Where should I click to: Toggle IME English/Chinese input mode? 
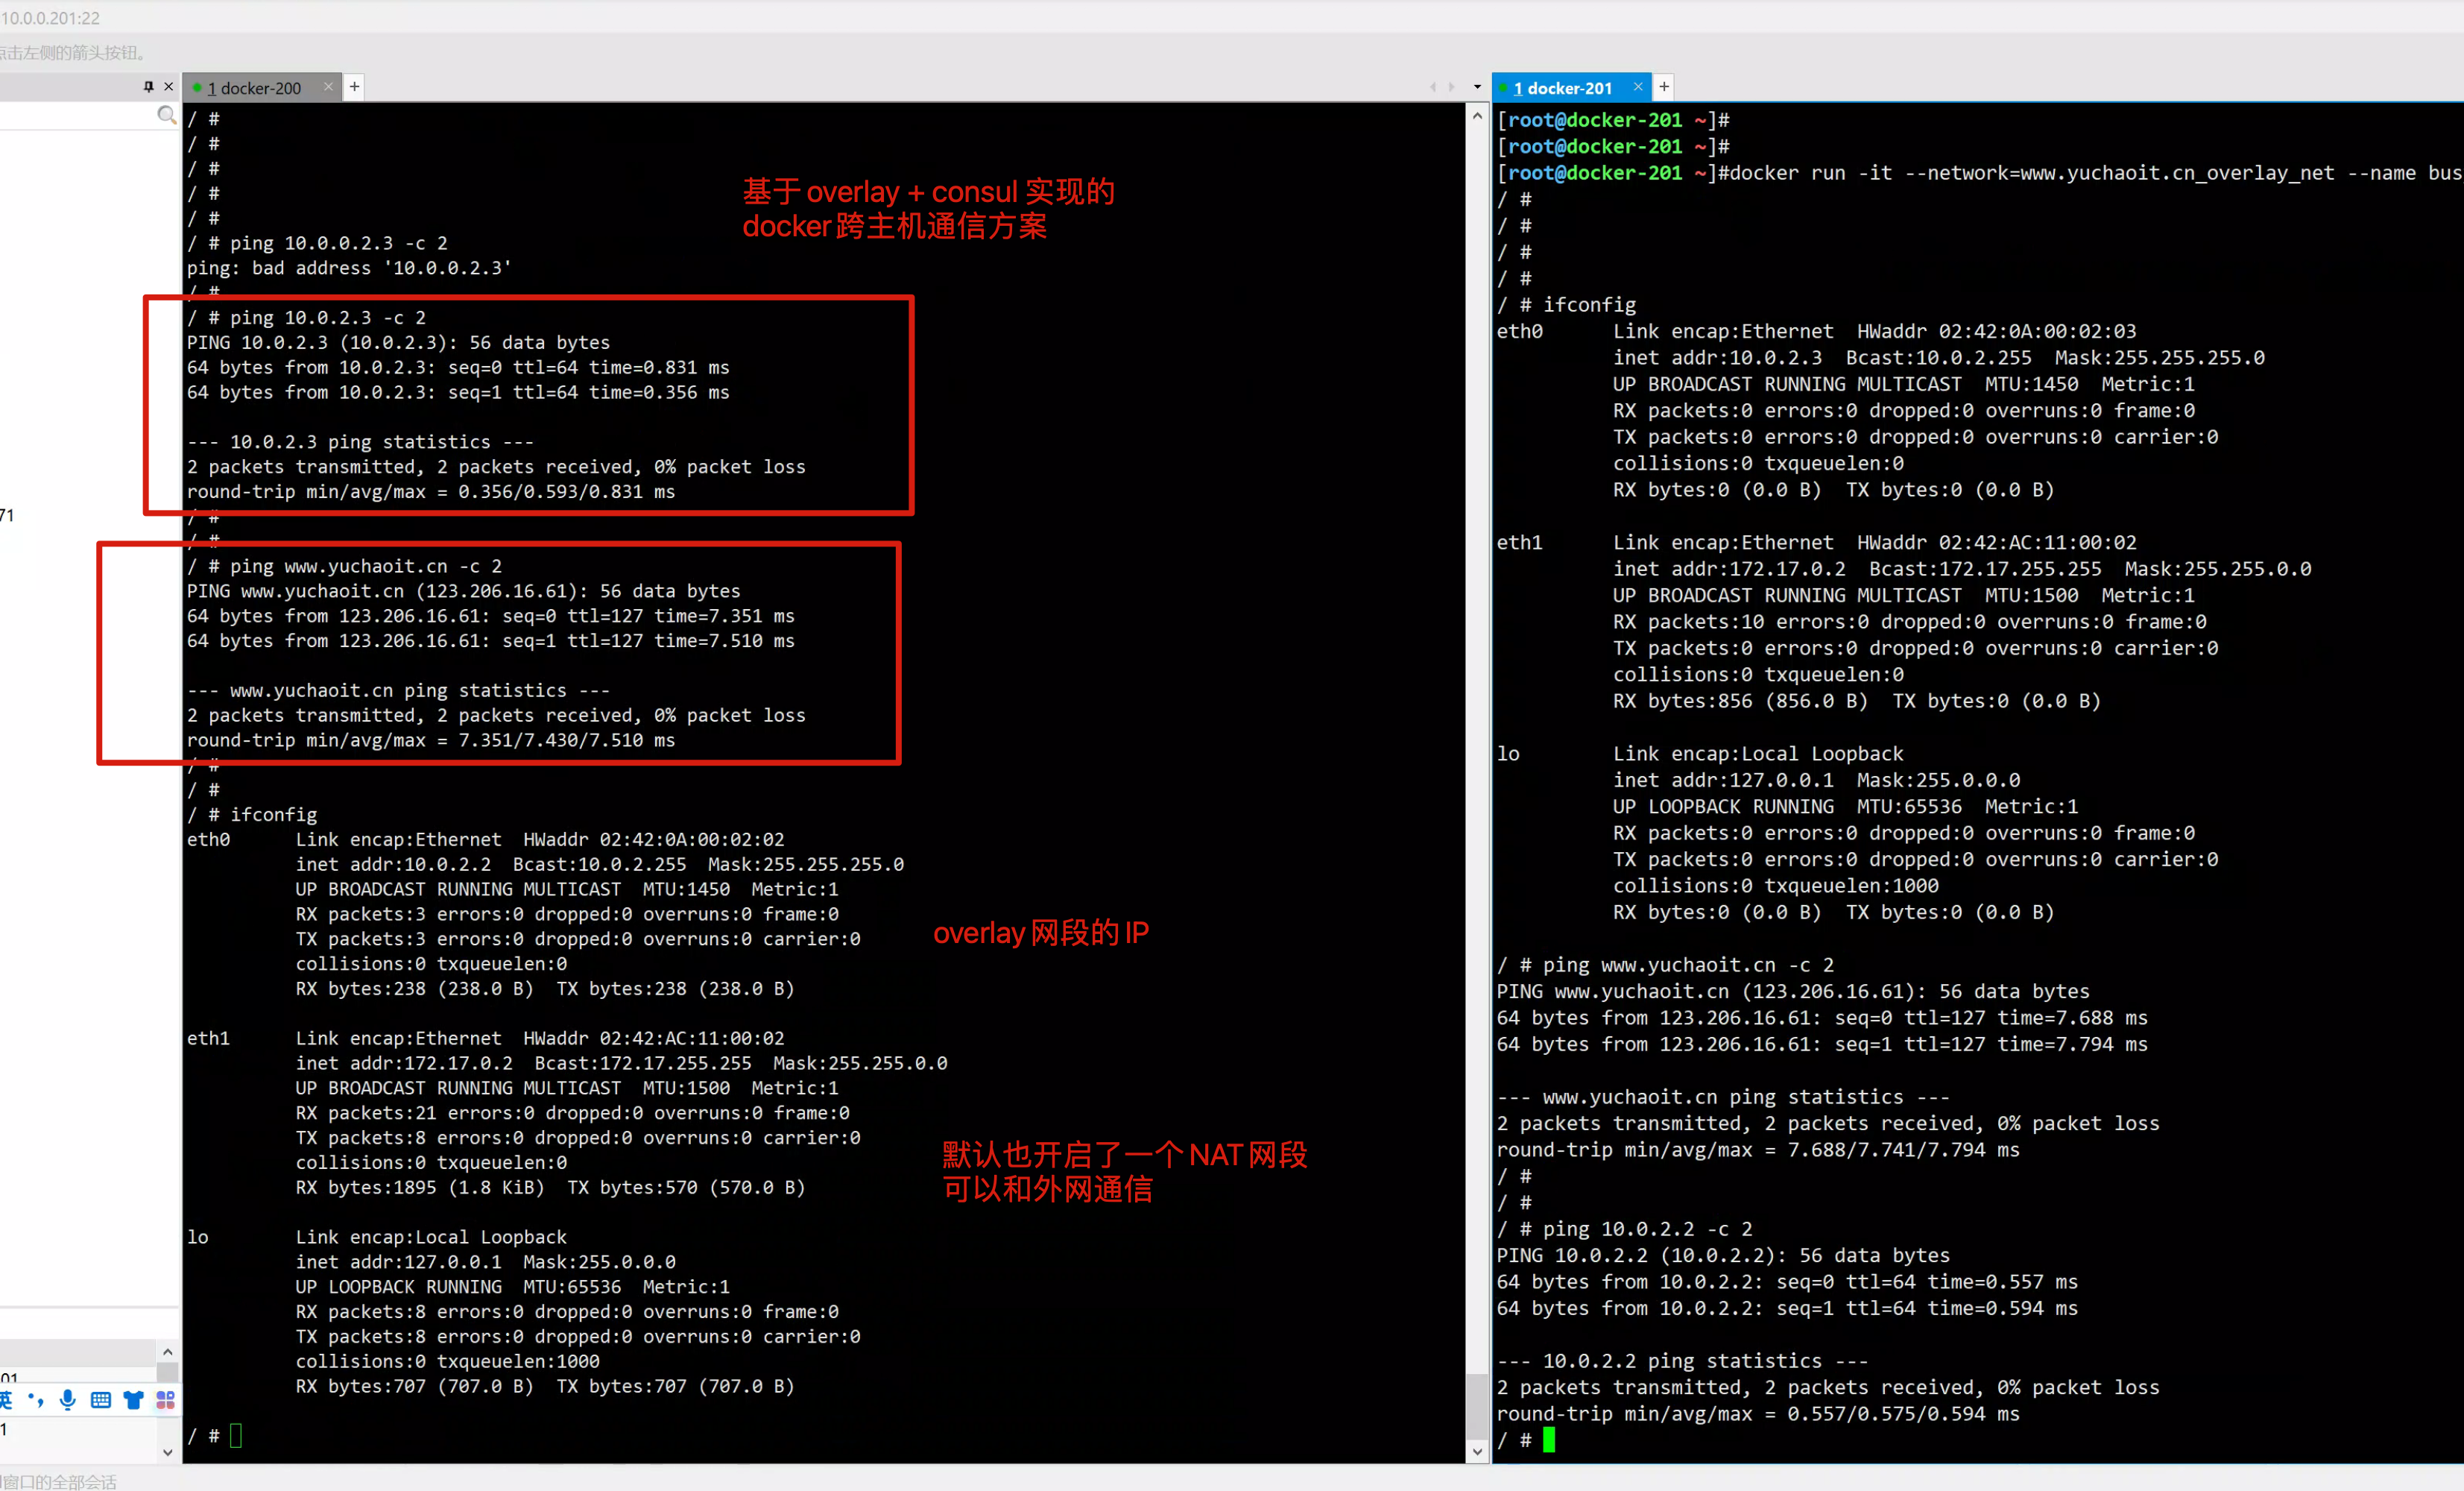pyautogui.click(x=6, y=1399)
